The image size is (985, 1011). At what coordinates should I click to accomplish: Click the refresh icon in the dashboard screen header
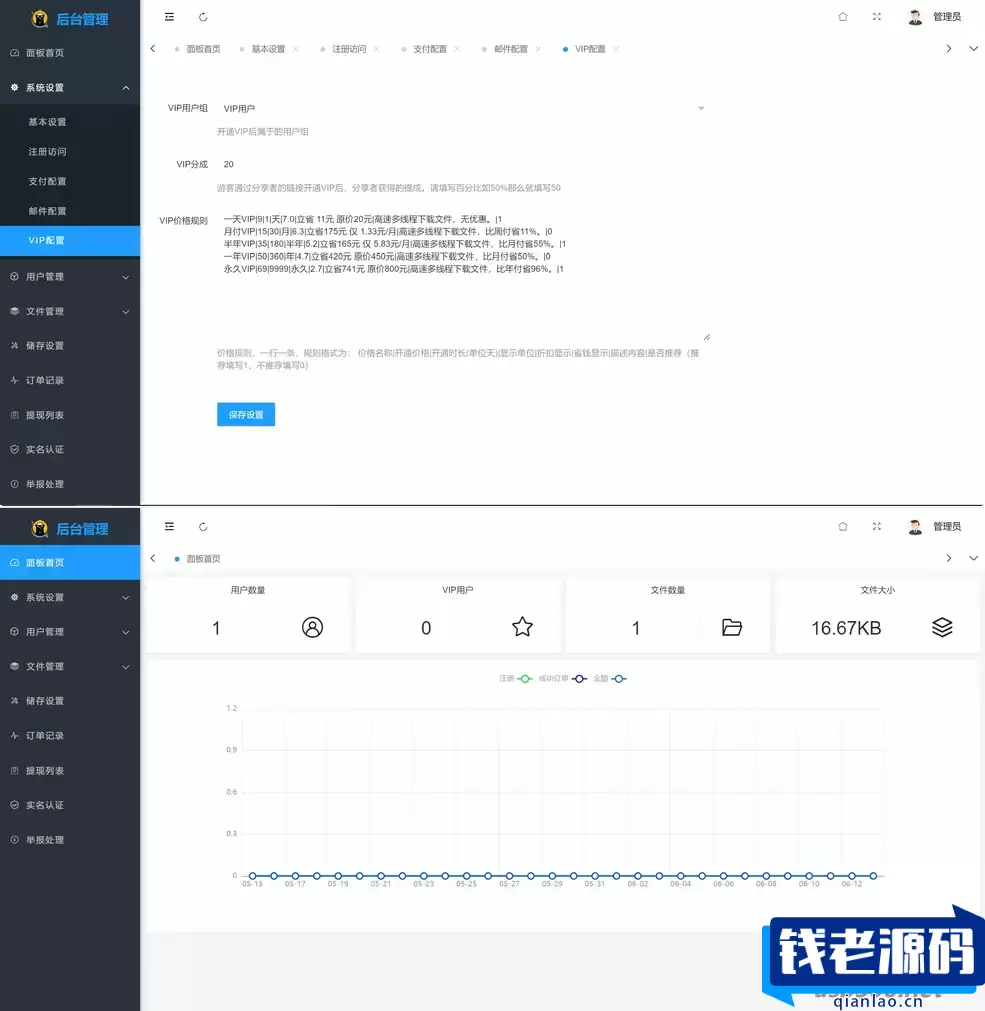click(x=203, y=527)
